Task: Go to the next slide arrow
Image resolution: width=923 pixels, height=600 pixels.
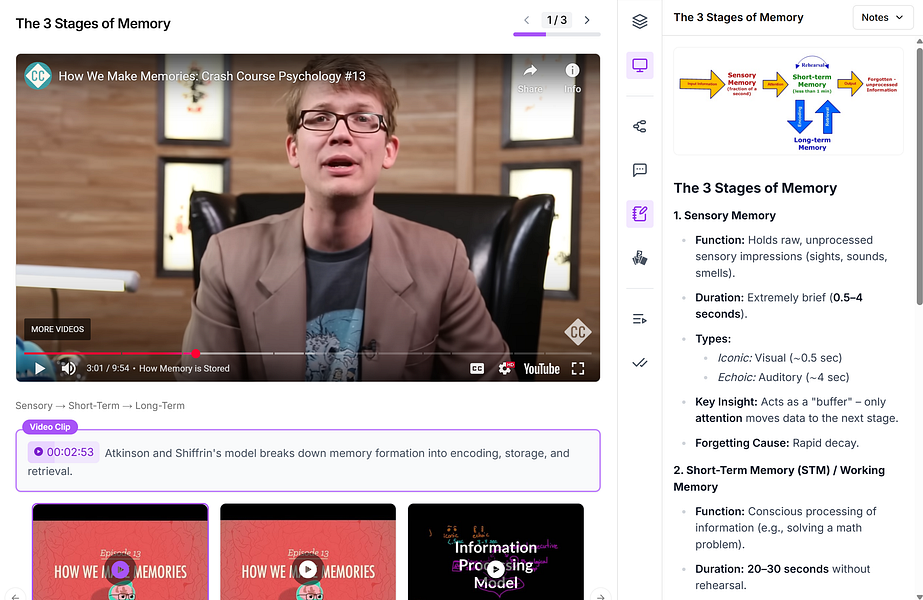Action: click(x=587, y=20)
